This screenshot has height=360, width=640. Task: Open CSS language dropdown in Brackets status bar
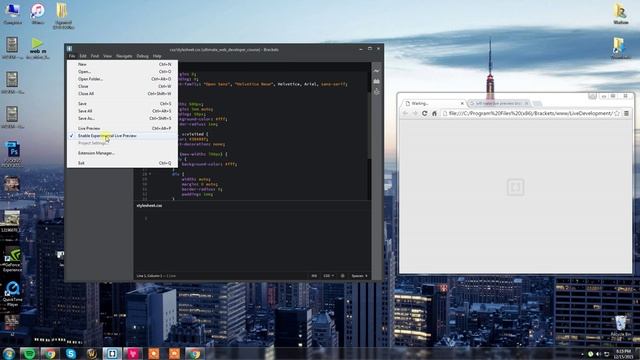[329, 276]
